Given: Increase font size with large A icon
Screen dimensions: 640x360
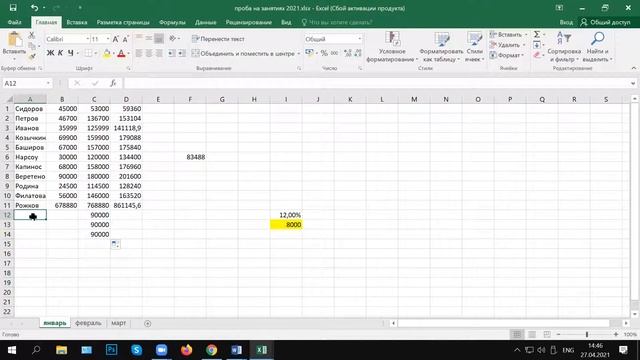Looking at the screenshot, I should coord(116,39).
